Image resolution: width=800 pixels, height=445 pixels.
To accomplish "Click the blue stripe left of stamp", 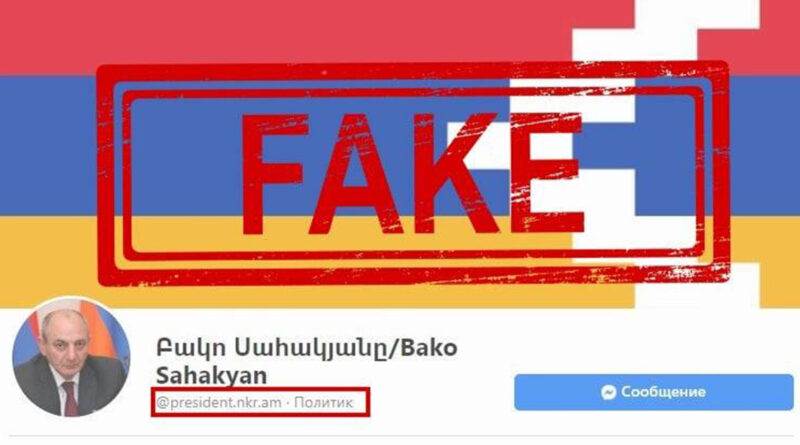I will (x=48, y=145).
